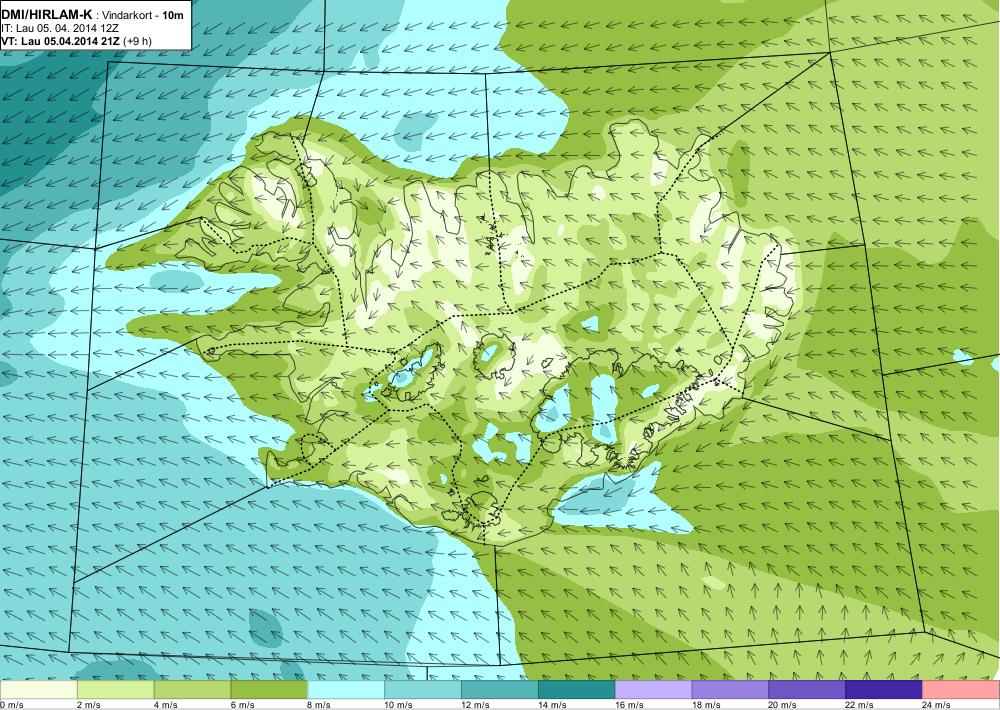Click the '14 m/s' legend label

[x=552, y=705]
